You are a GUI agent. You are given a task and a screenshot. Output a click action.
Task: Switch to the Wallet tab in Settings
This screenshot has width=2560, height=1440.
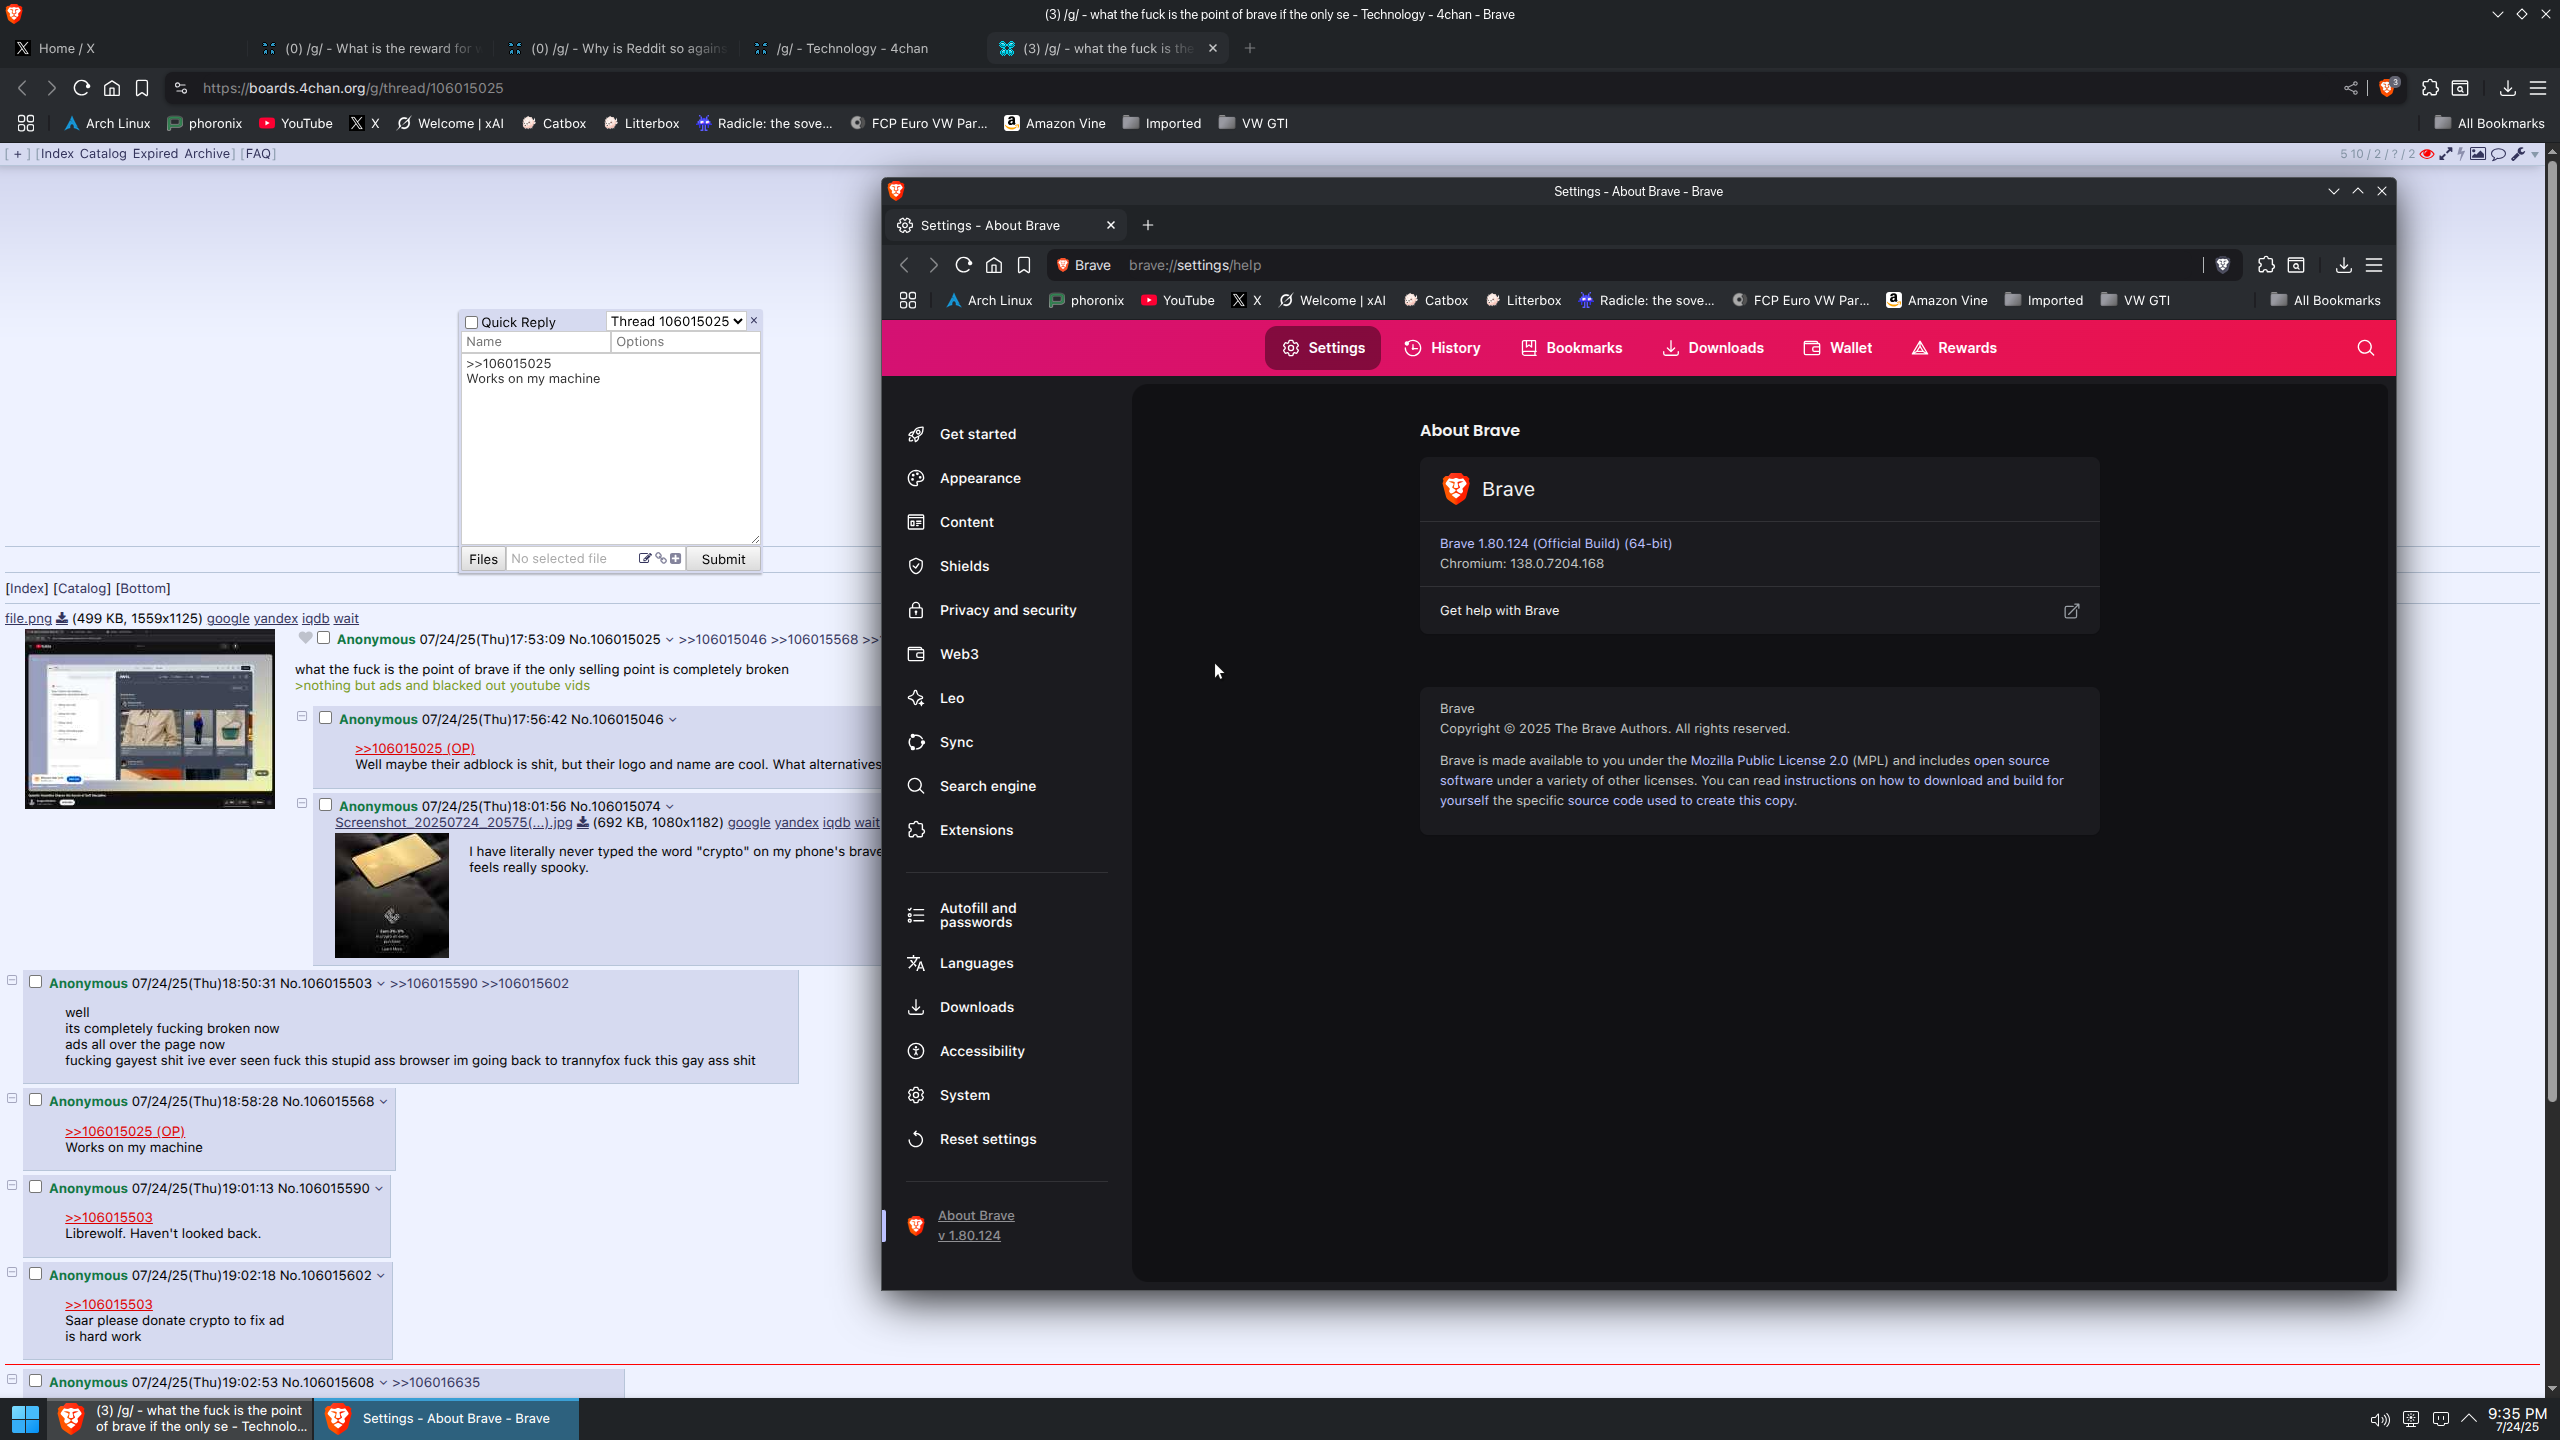tap(1838, 348)
